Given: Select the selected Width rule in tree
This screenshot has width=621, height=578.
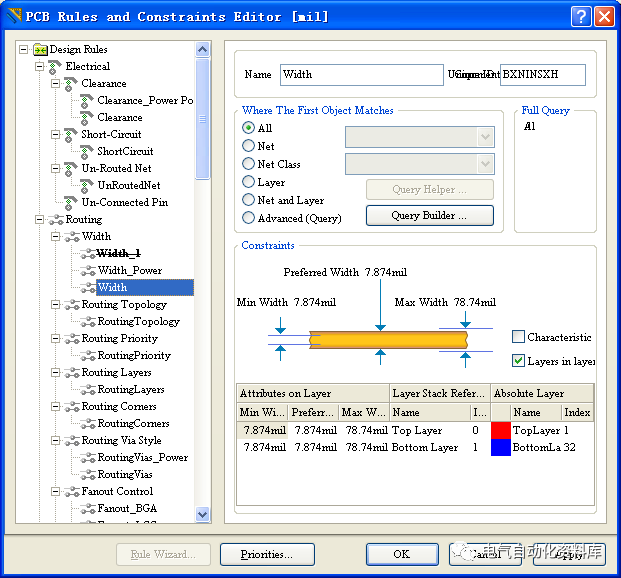Looking at the screenshot, I should [145, 288].
